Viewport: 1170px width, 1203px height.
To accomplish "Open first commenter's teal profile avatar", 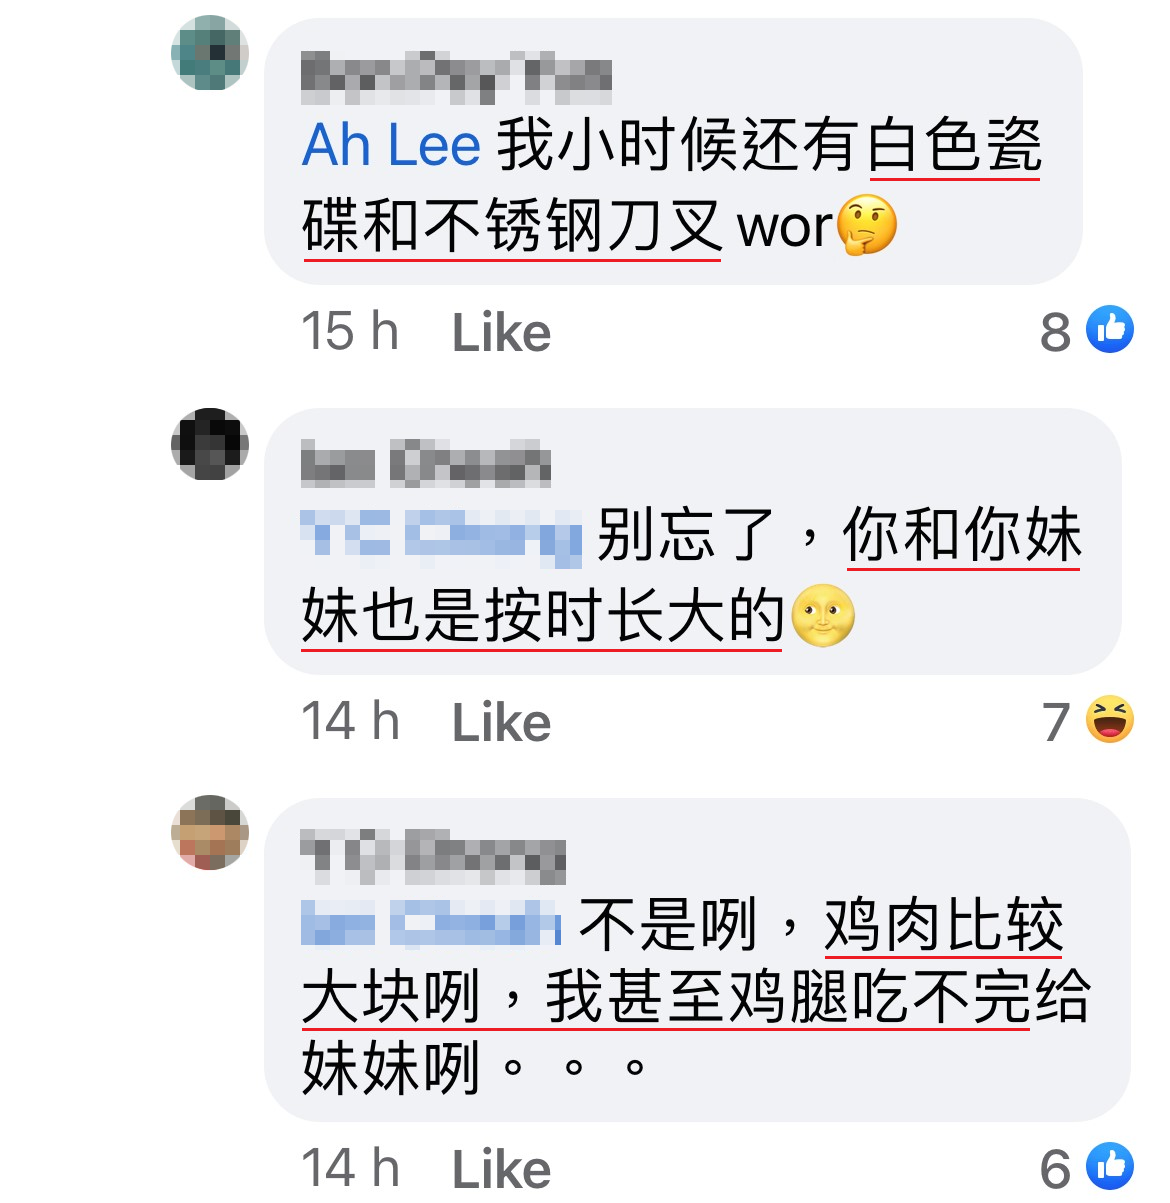I will 210,53.
